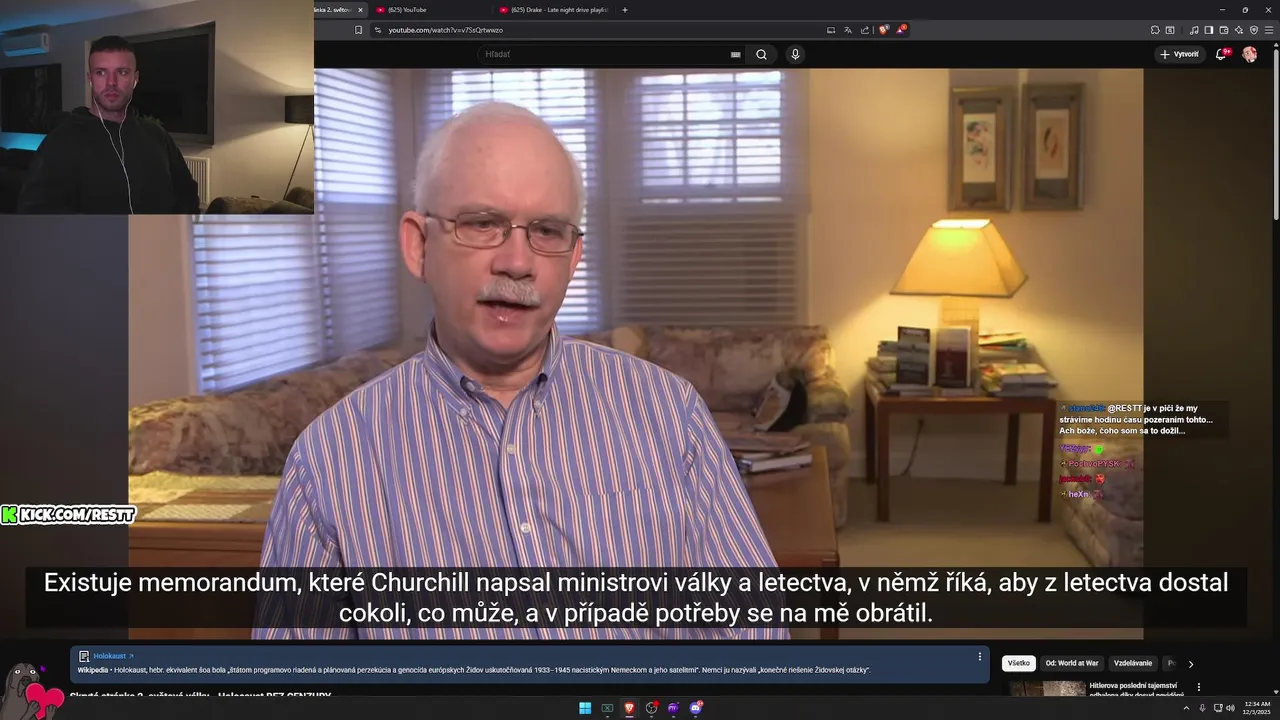This screenshot has height=720, width=1280.
Task: Open Brave browser from the taskbar
Action: [629, 708]
